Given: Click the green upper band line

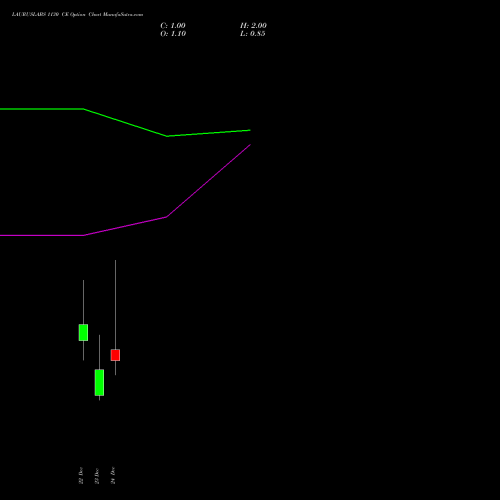Looking at the screenshot, I should tap(125, 123).
